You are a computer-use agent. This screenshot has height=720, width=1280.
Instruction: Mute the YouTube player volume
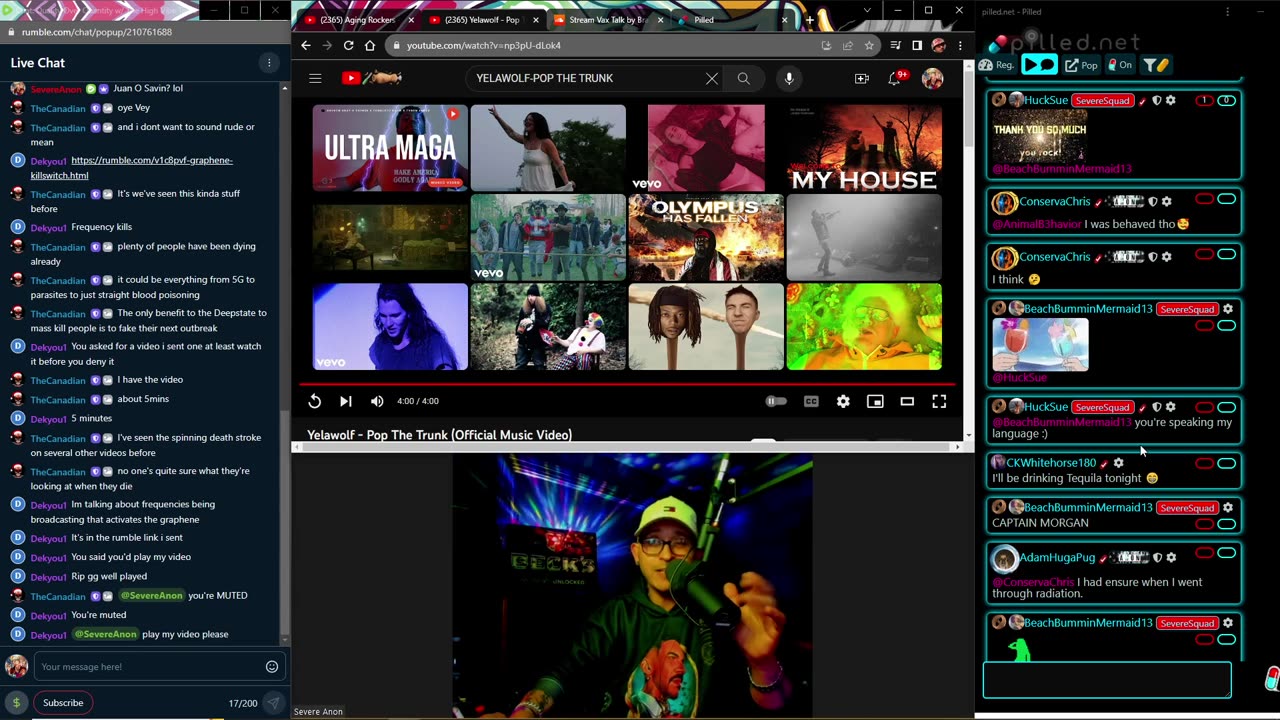(377, 401)
